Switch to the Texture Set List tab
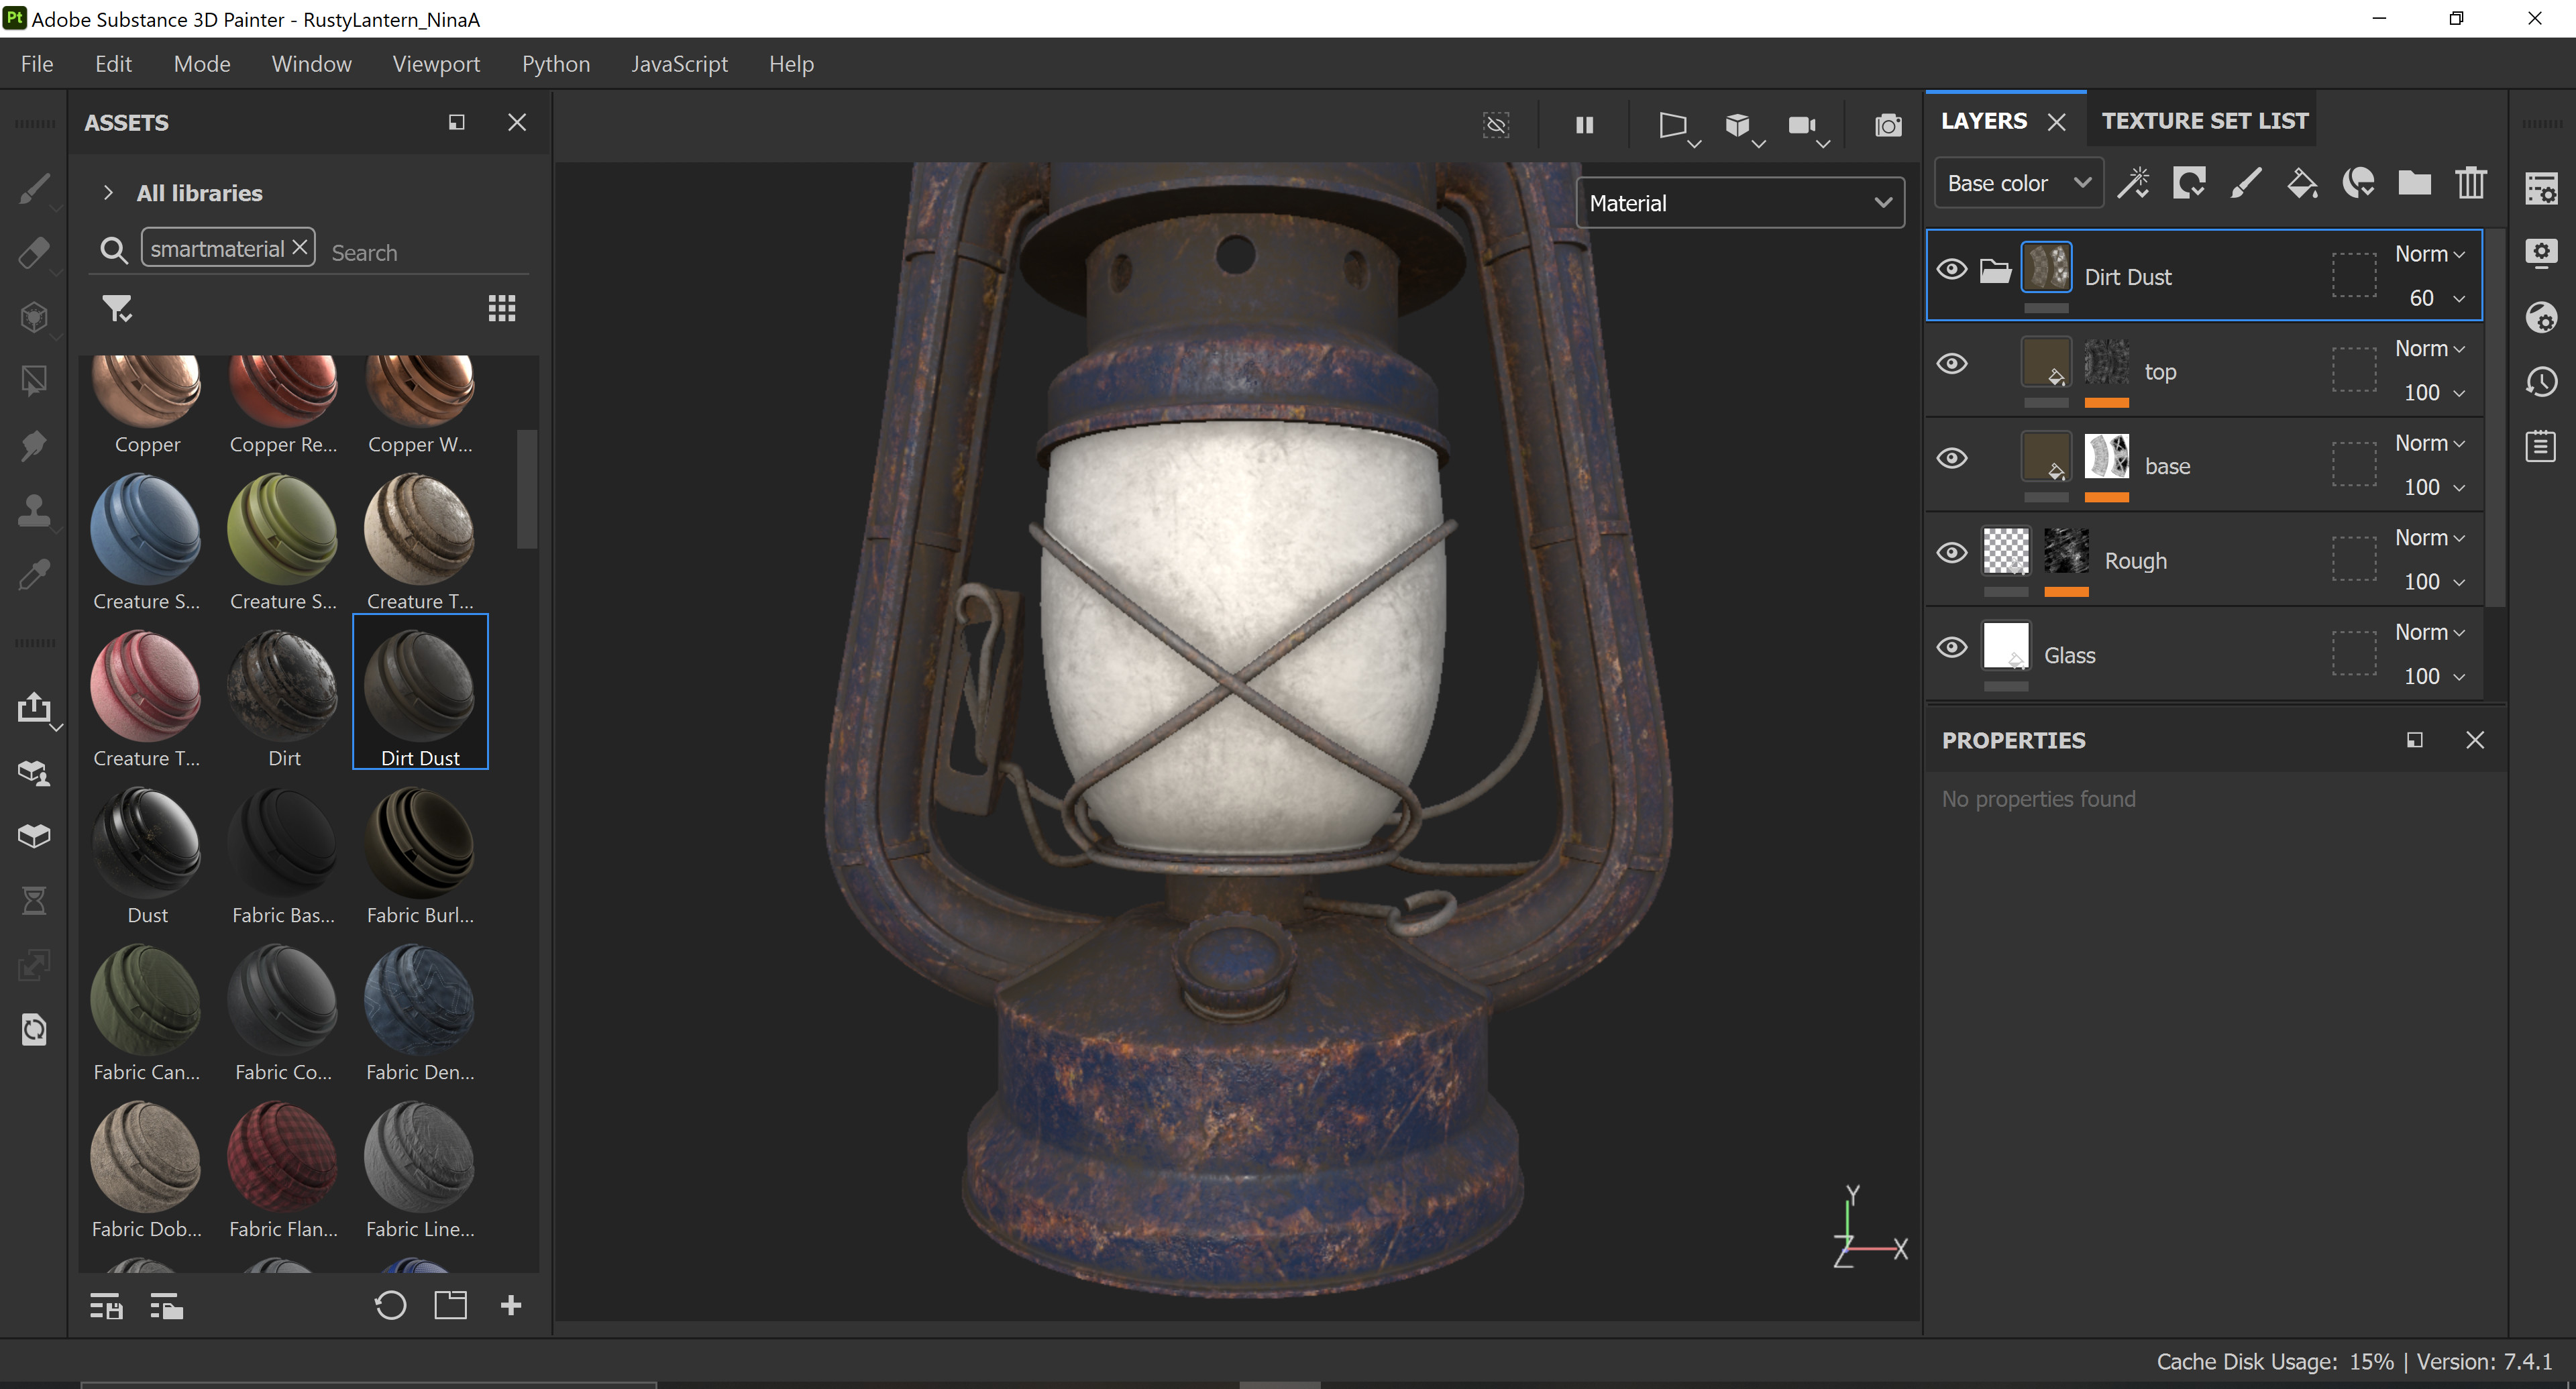 2204,121
